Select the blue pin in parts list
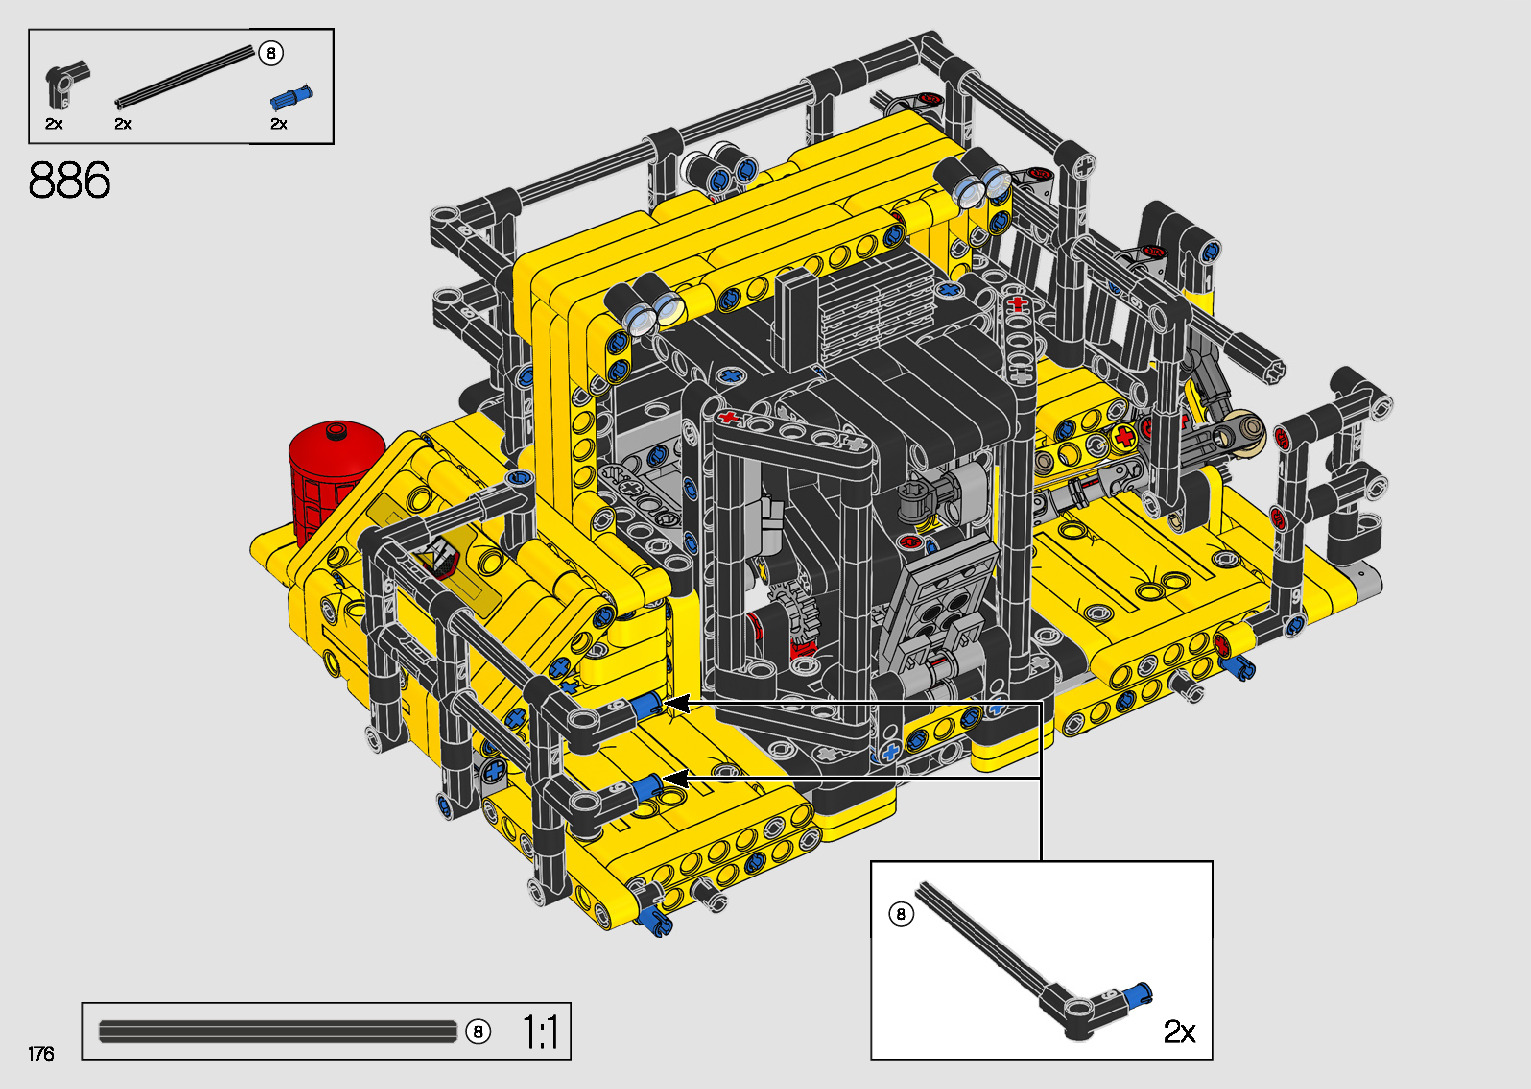Screen dimensions: 1531x1089 click(x=291, y=97)
